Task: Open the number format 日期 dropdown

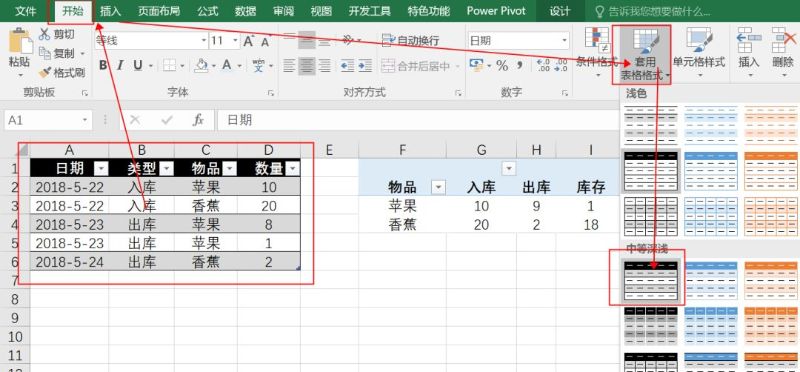Action: (x=565, y=40)
